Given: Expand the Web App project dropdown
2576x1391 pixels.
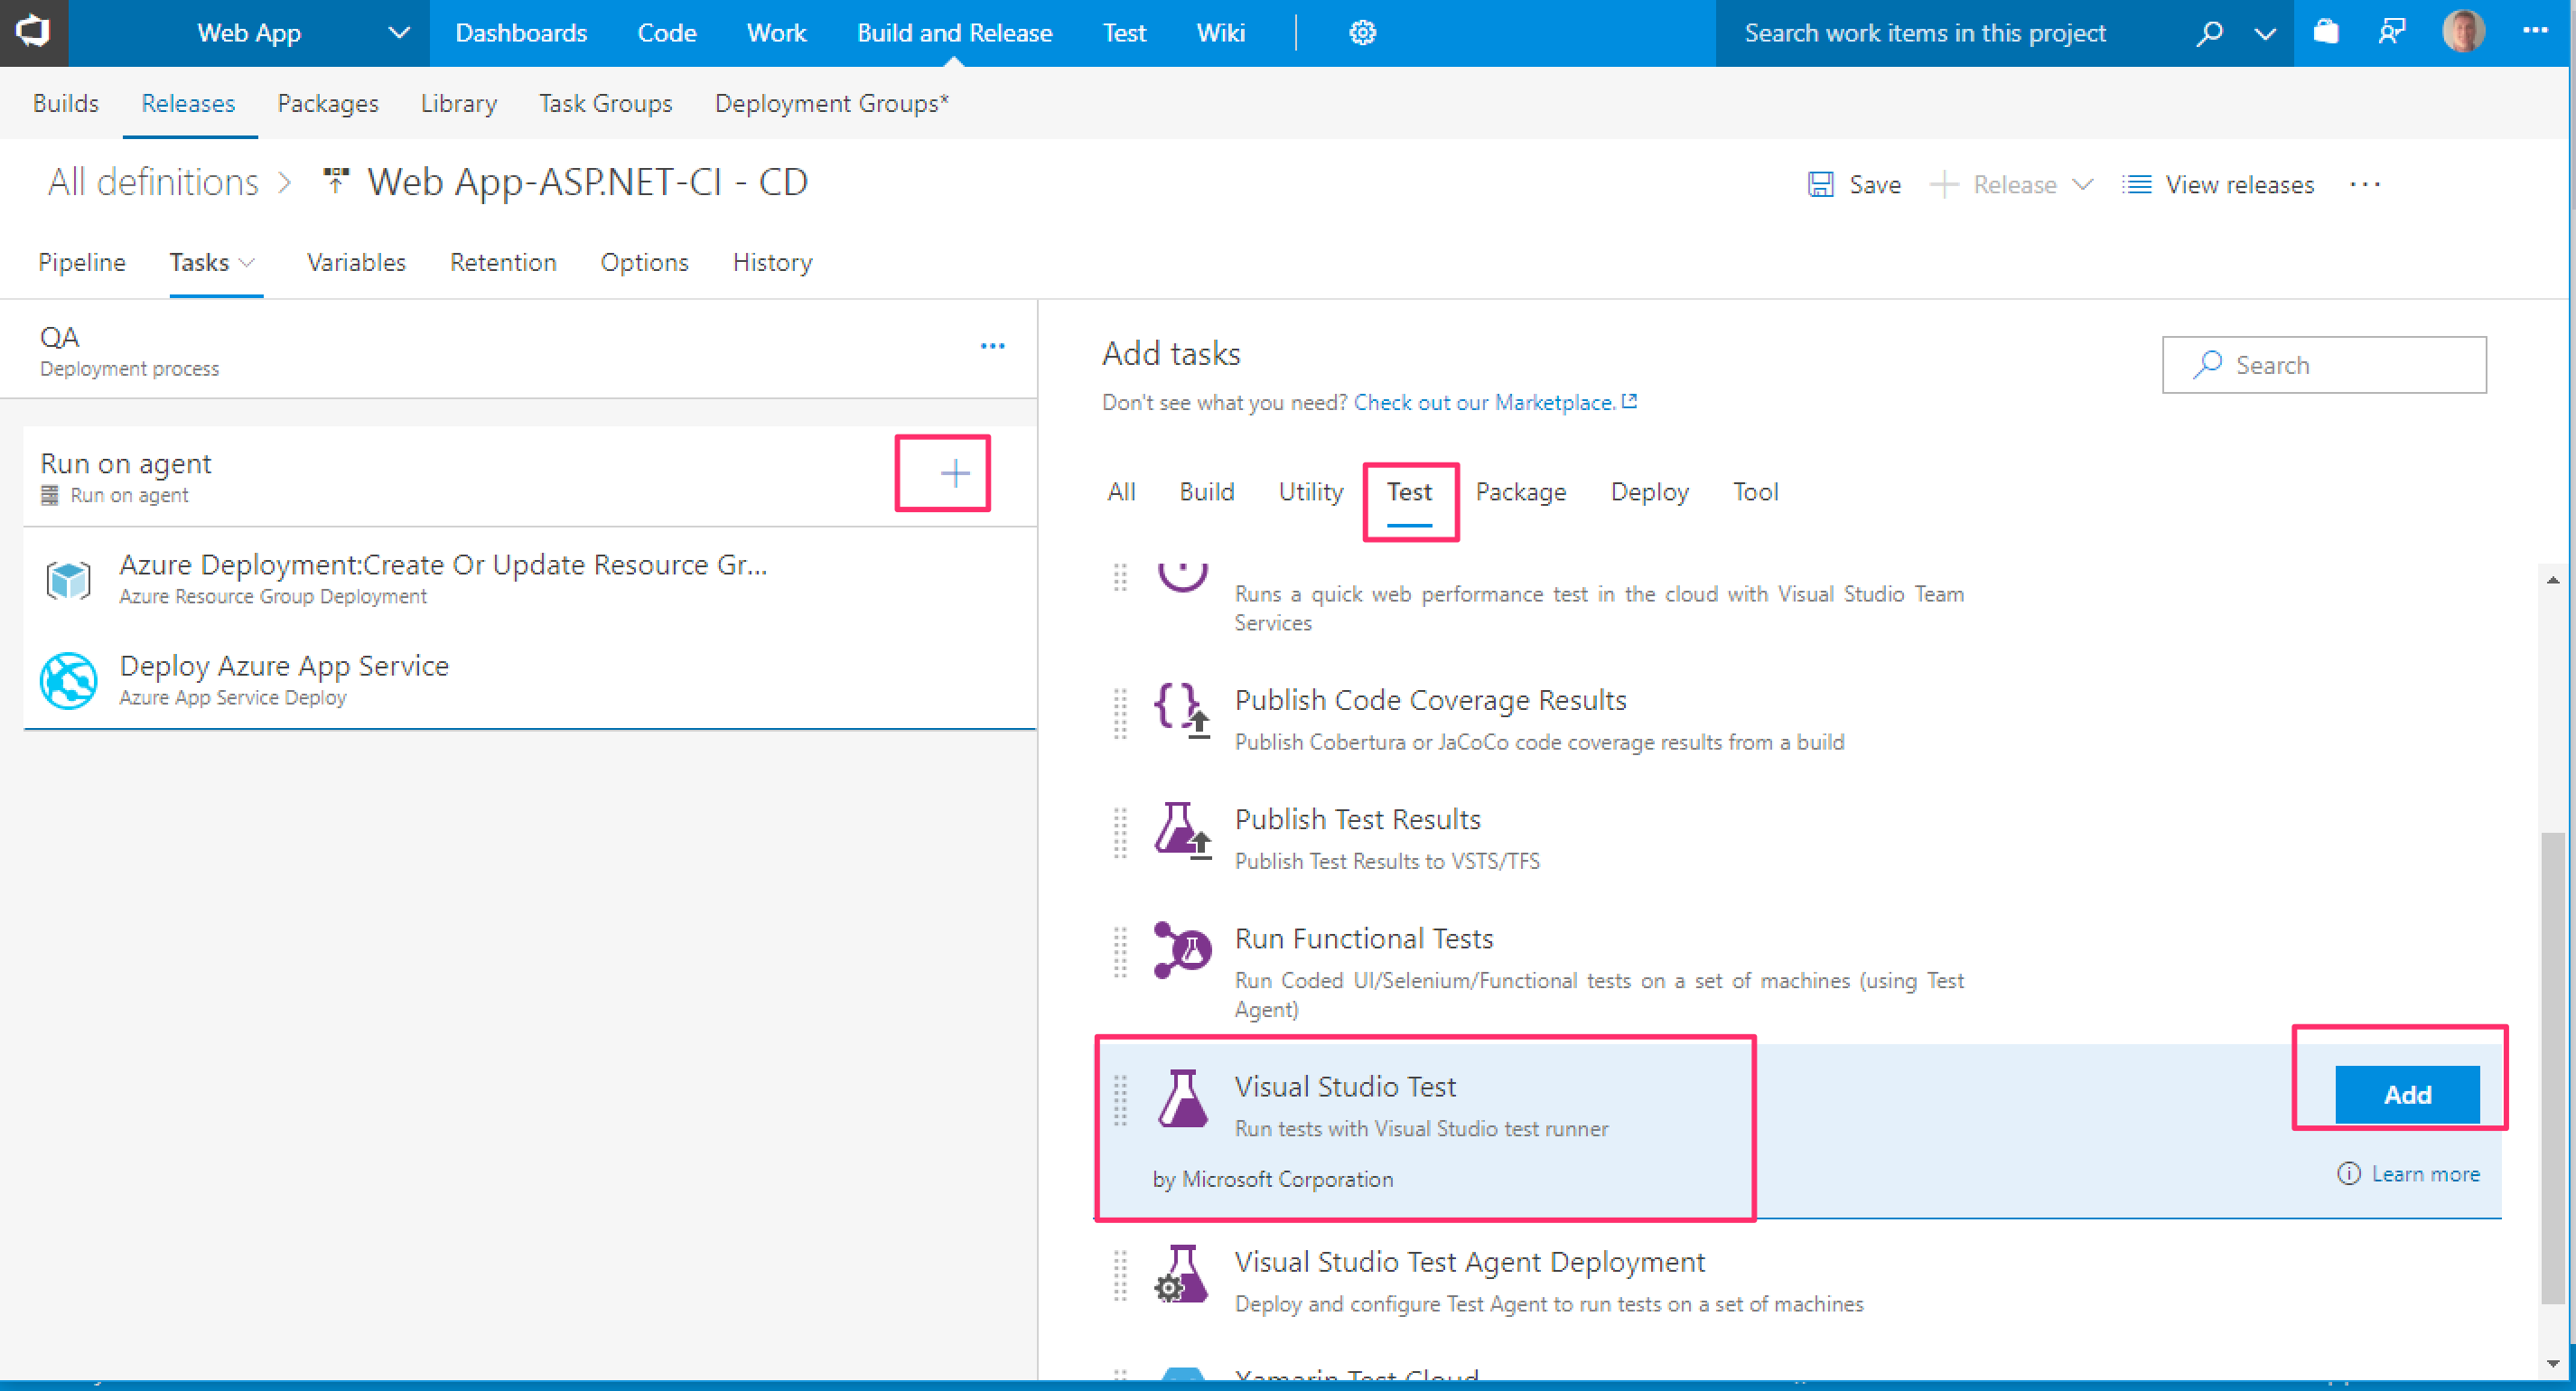Looking at the screenshot, I should [x=398, y=33].
